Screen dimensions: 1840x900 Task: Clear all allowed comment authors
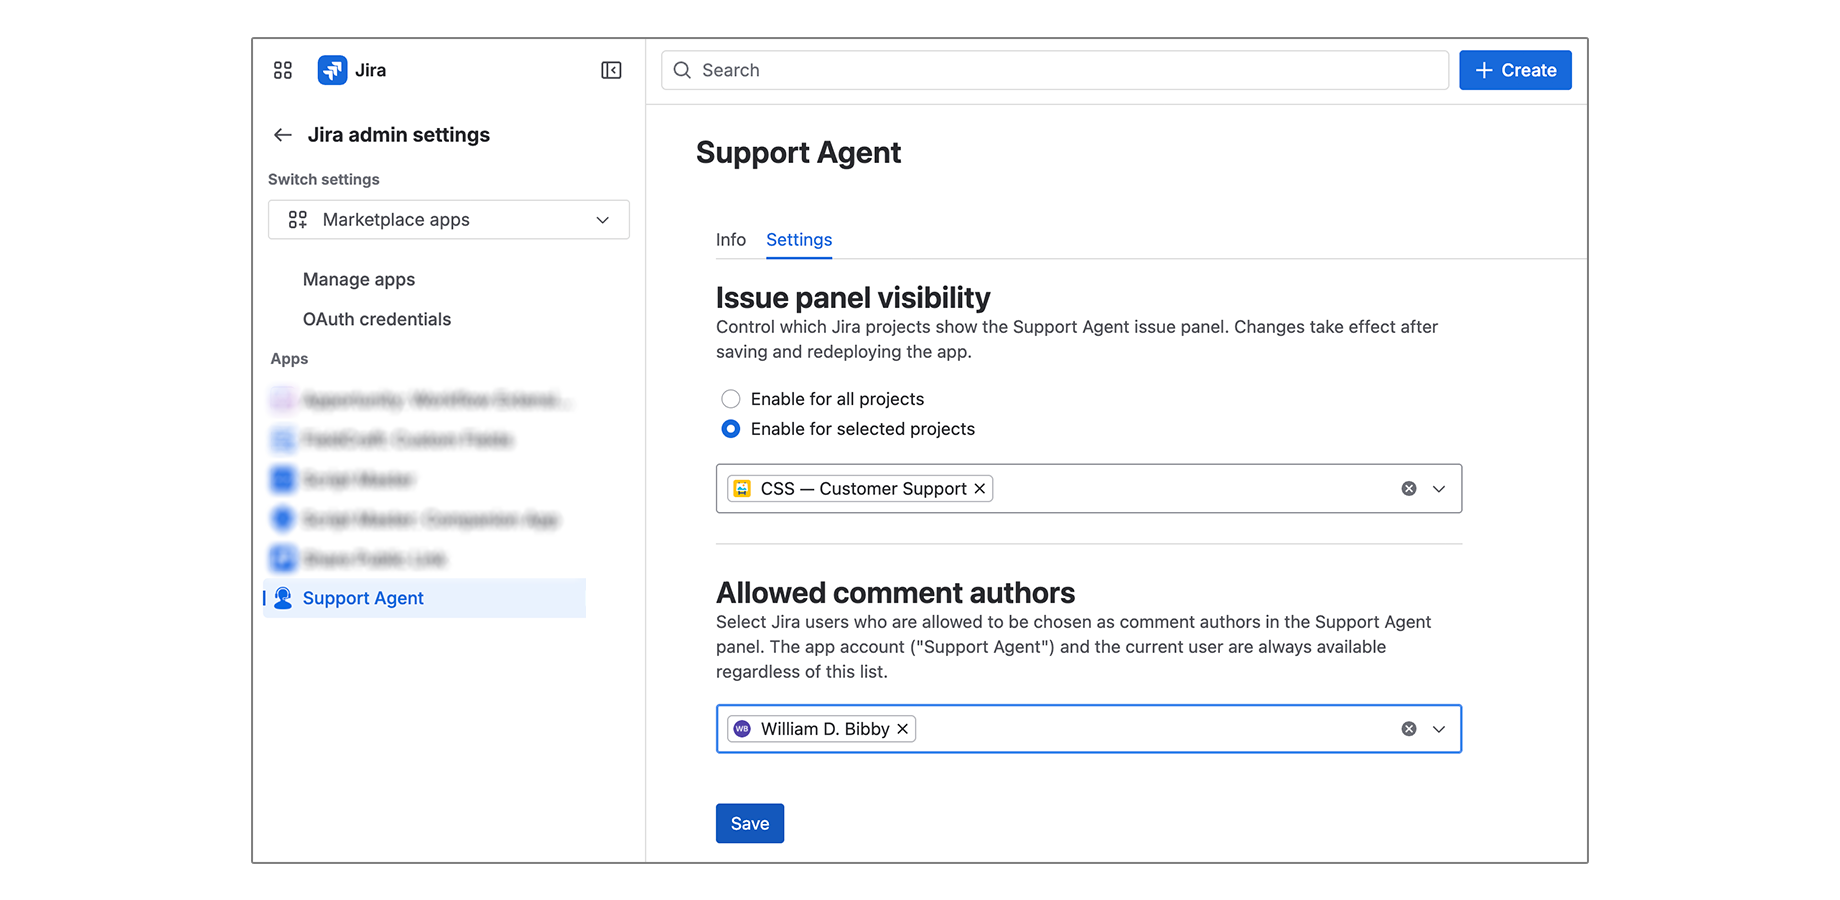click(1408, 729)
